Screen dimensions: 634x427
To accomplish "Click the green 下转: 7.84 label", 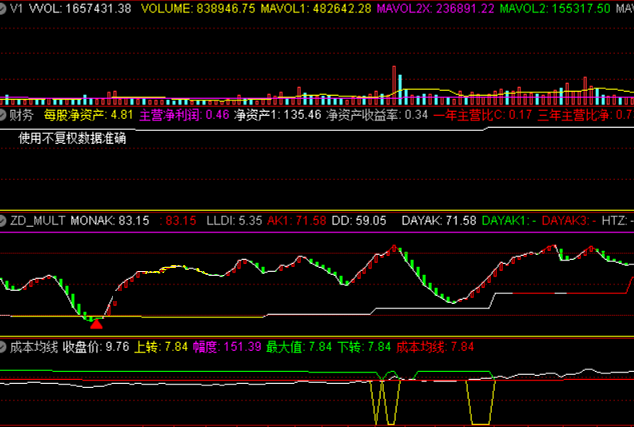I will pos(364,347).
